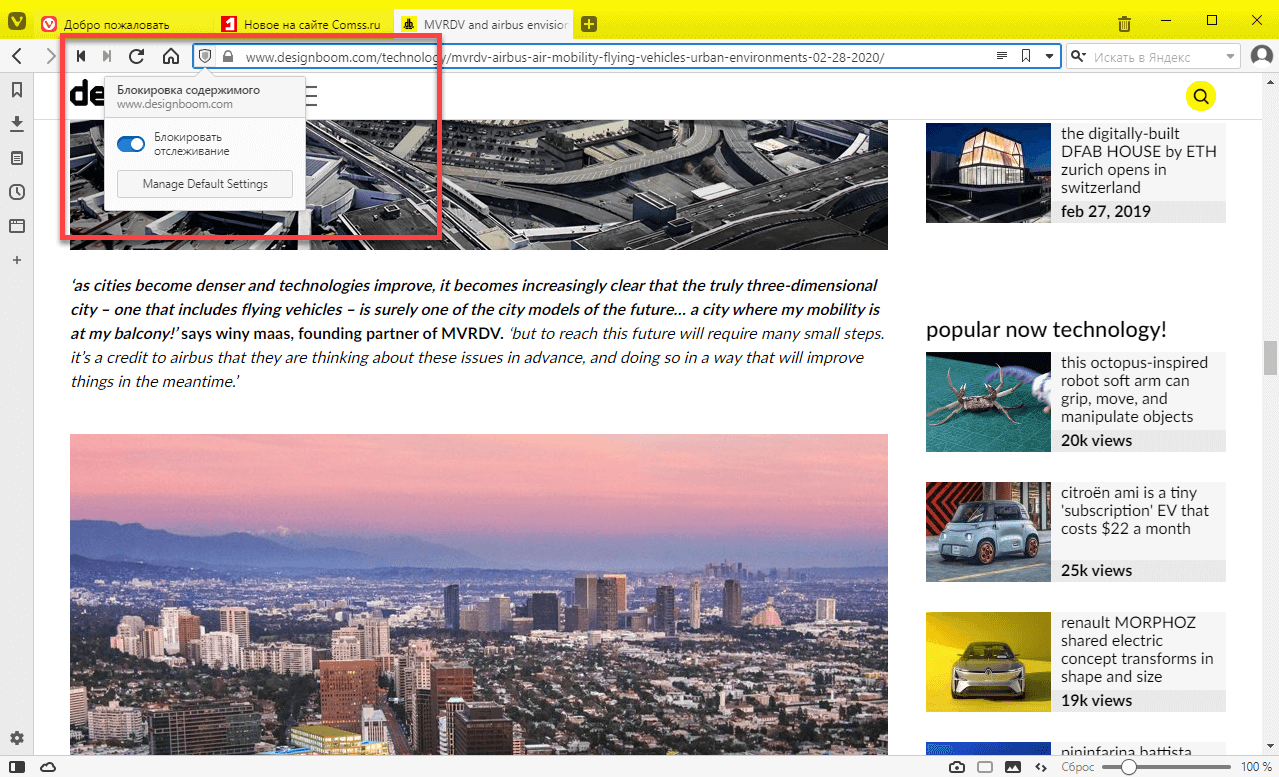Open the History side panel
1279x777 pixels.
(x=17, y=192)
